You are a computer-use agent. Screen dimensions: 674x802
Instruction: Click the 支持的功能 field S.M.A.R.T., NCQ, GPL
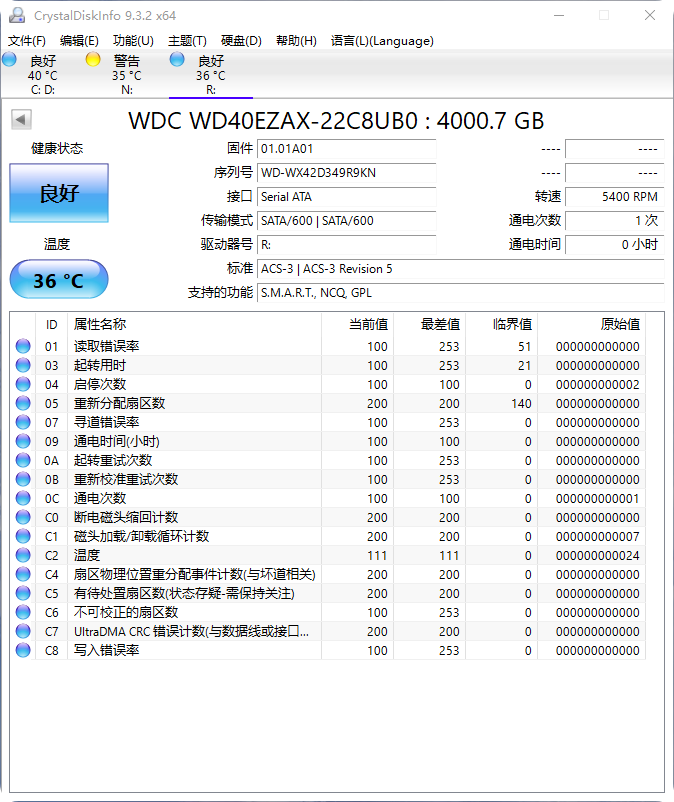click(461, 293)
